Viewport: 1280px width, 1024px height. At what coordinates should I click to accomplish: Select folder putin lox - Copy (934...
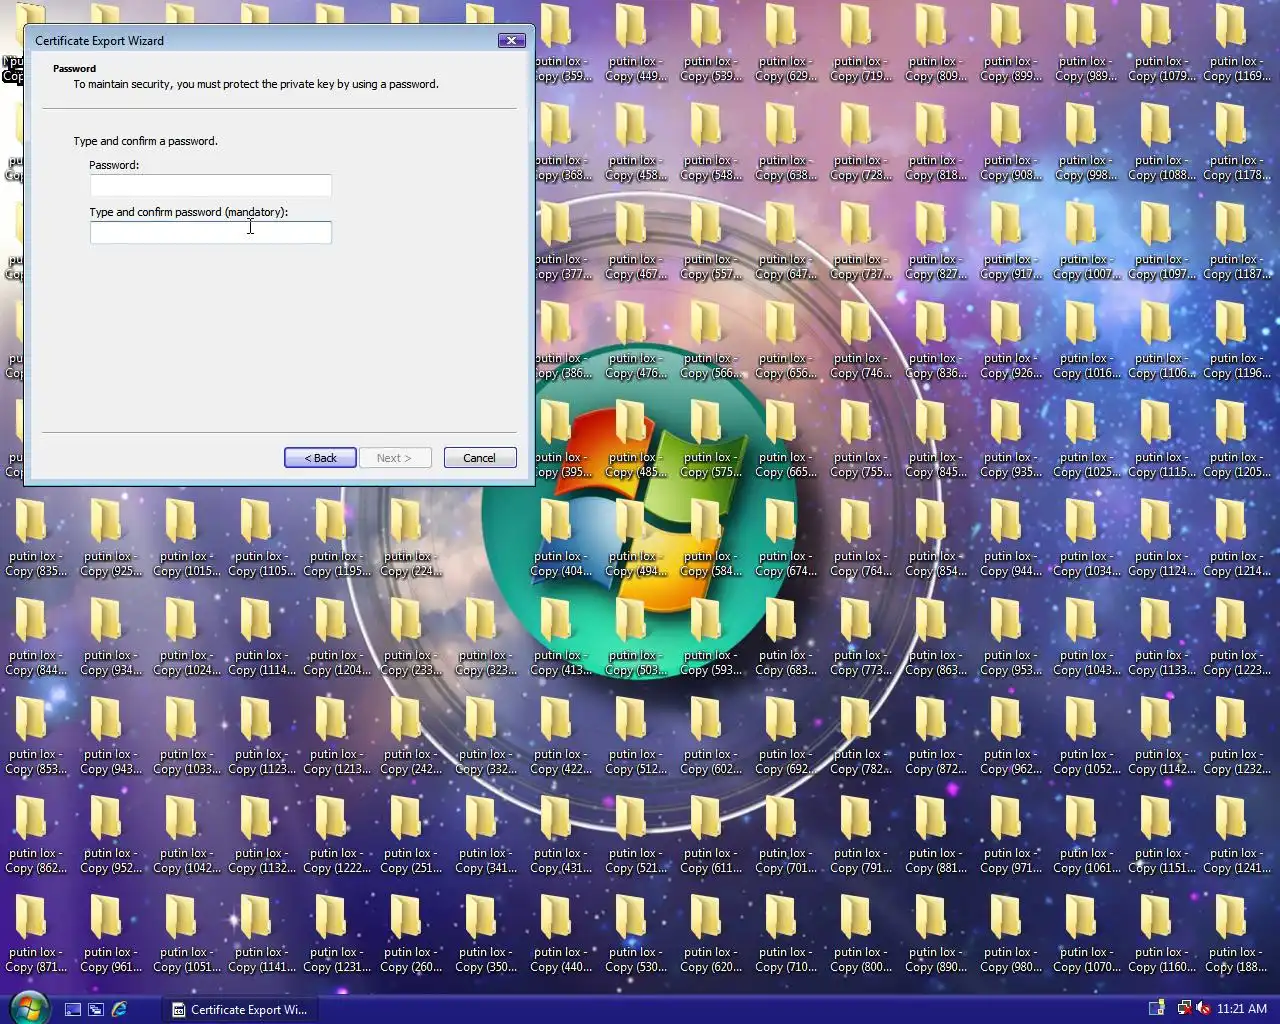click(x=111, y=638)
